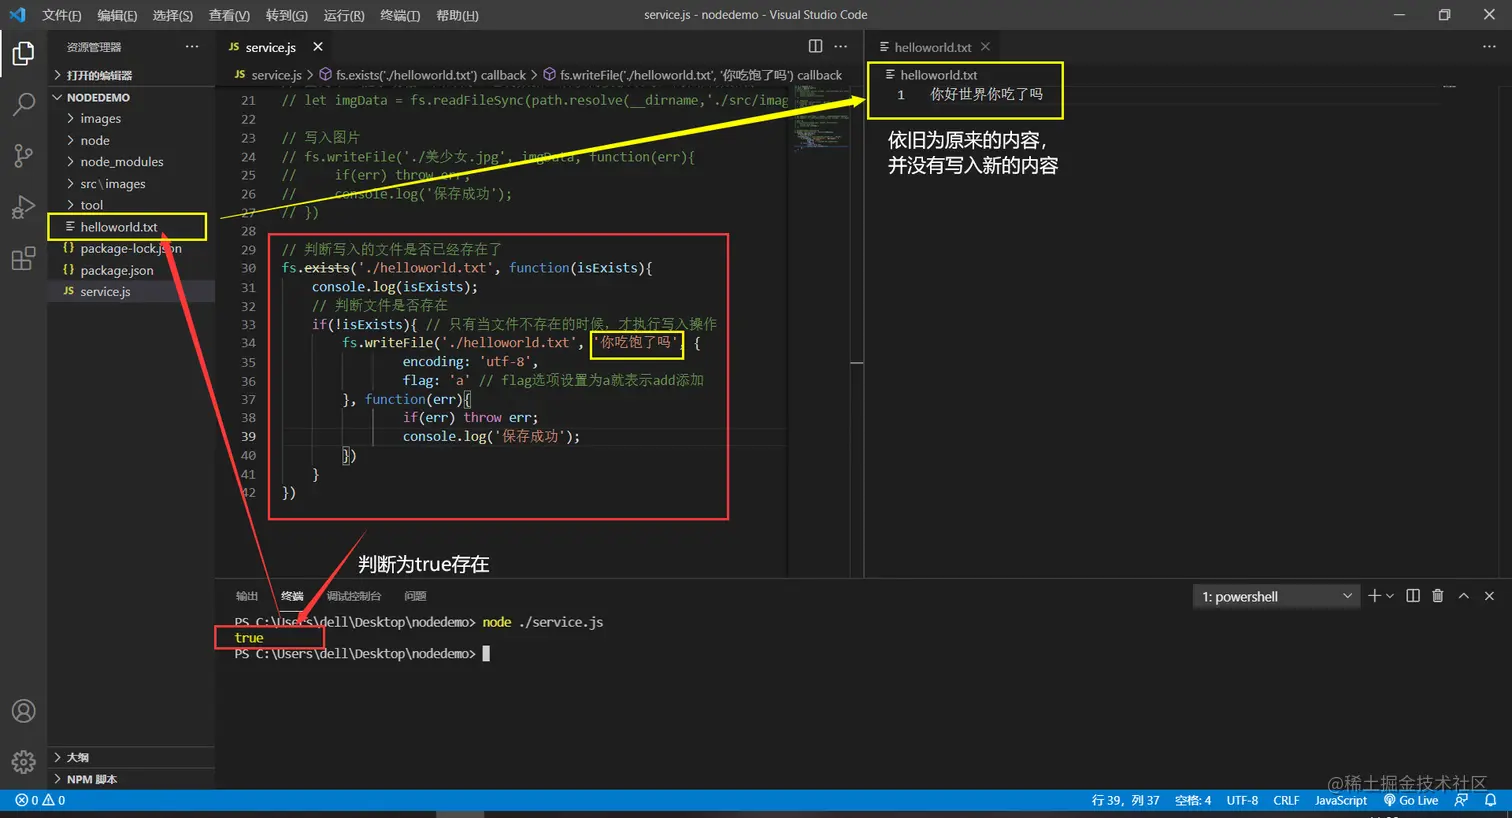Open the 转到(G) menu

click(x=286, y=15)
